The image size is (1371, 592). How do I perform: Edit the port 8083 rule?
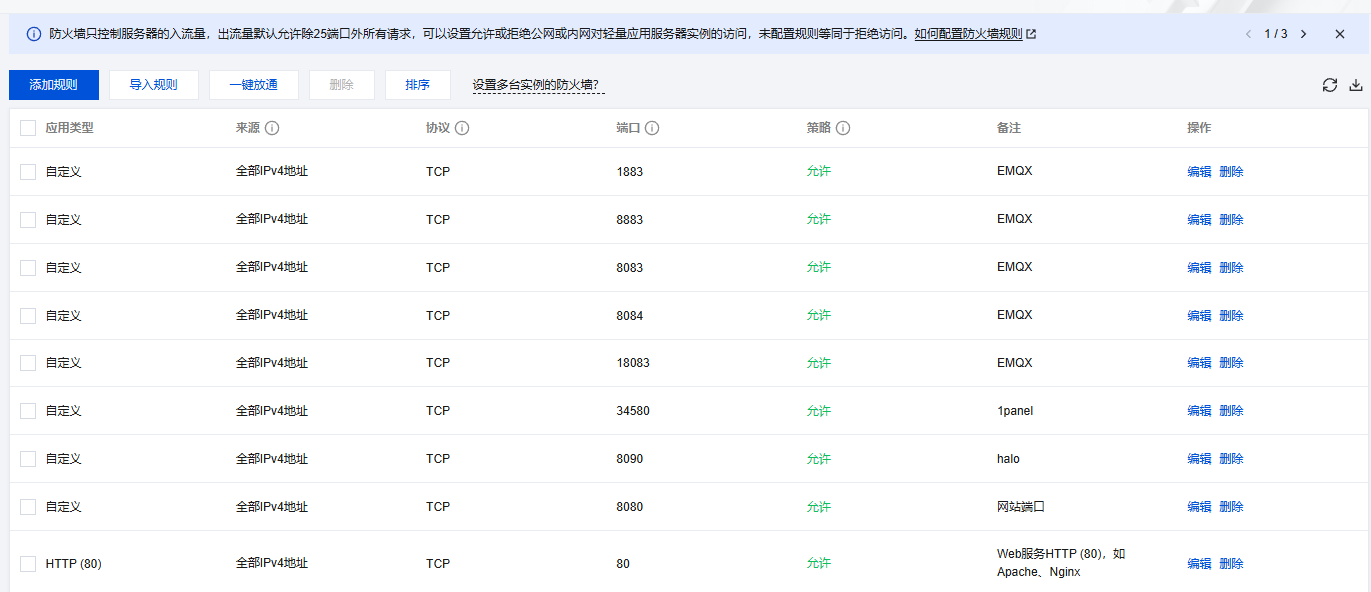tap(1199, 268)
